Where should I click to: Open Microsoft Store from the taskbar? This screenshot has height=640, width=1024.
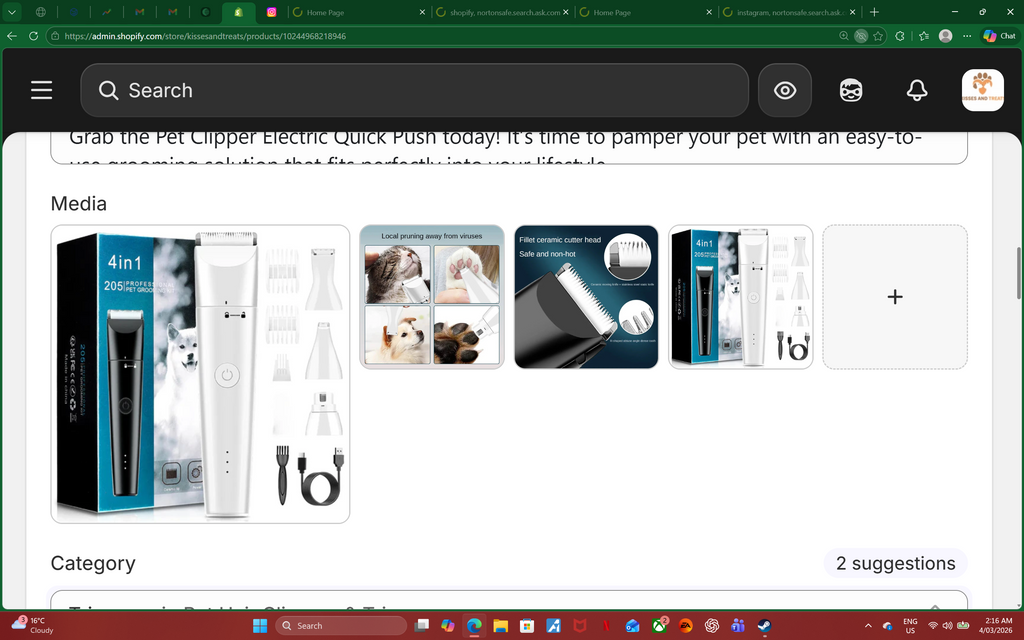[x=526, y=626]
